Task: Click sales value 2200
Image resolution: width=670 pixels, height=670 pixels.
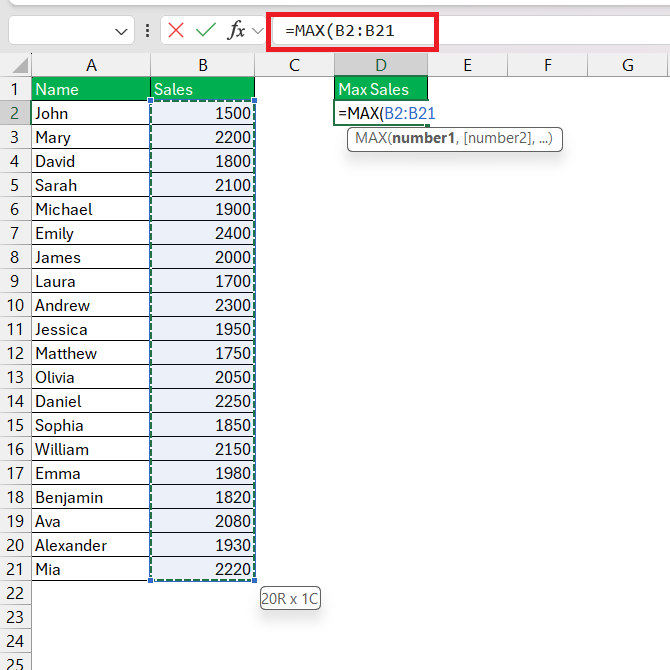Action: tap(203, 137)
